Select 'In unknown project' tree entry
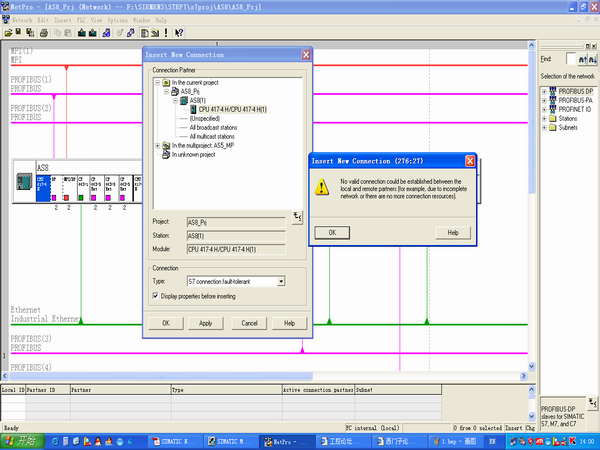The image size is (600, 450). tap(193, 155)
